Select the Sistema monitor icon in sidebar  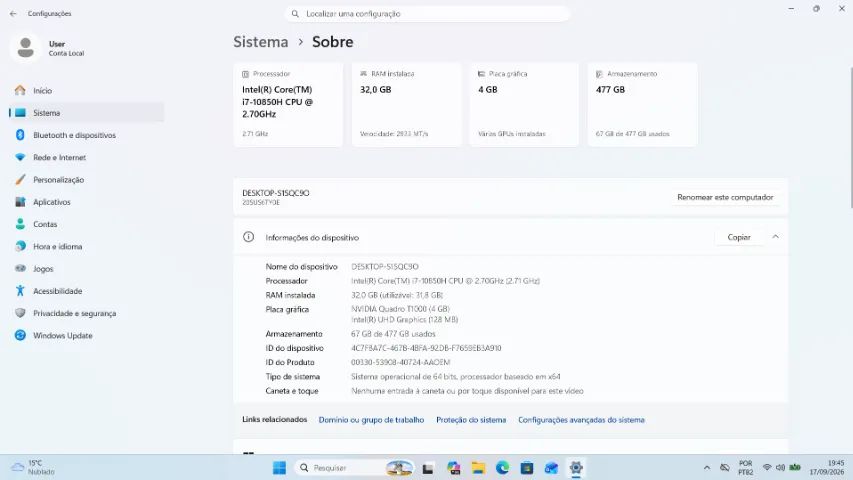click(x=20, y=113)
